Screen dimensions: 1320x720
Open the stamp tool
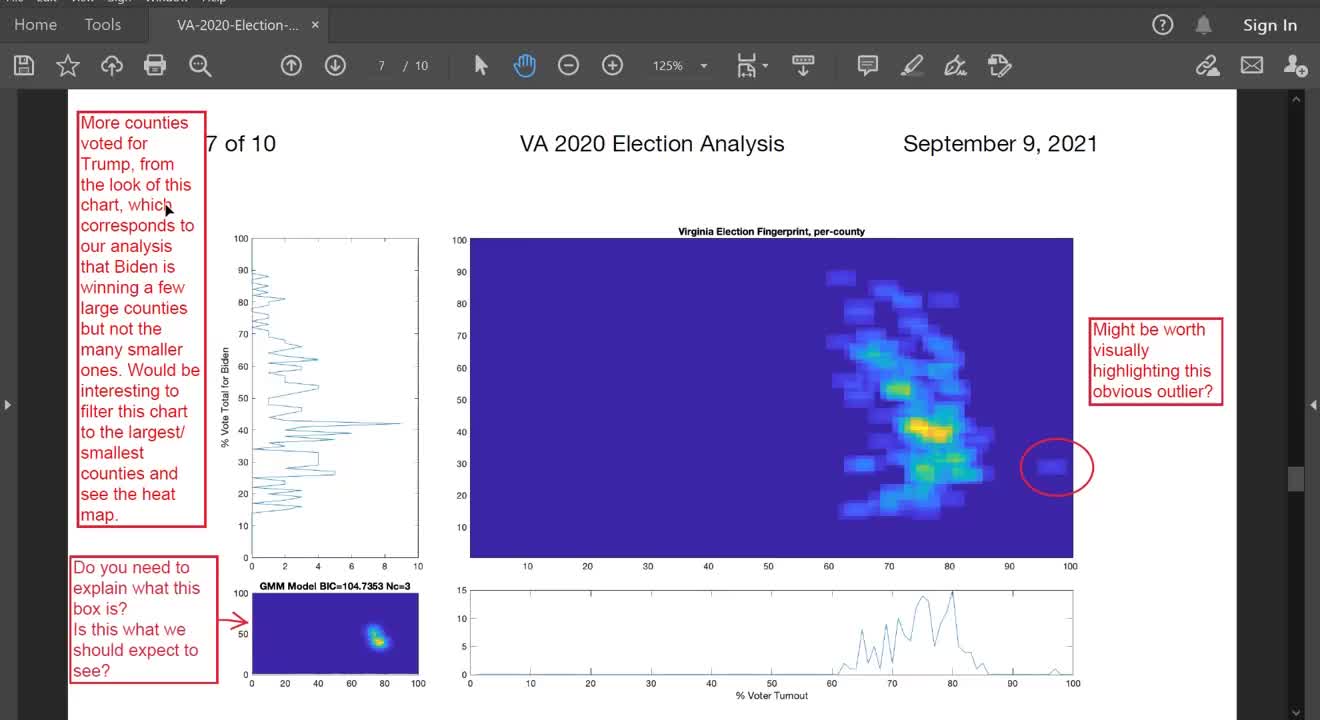tap(999, 66)
